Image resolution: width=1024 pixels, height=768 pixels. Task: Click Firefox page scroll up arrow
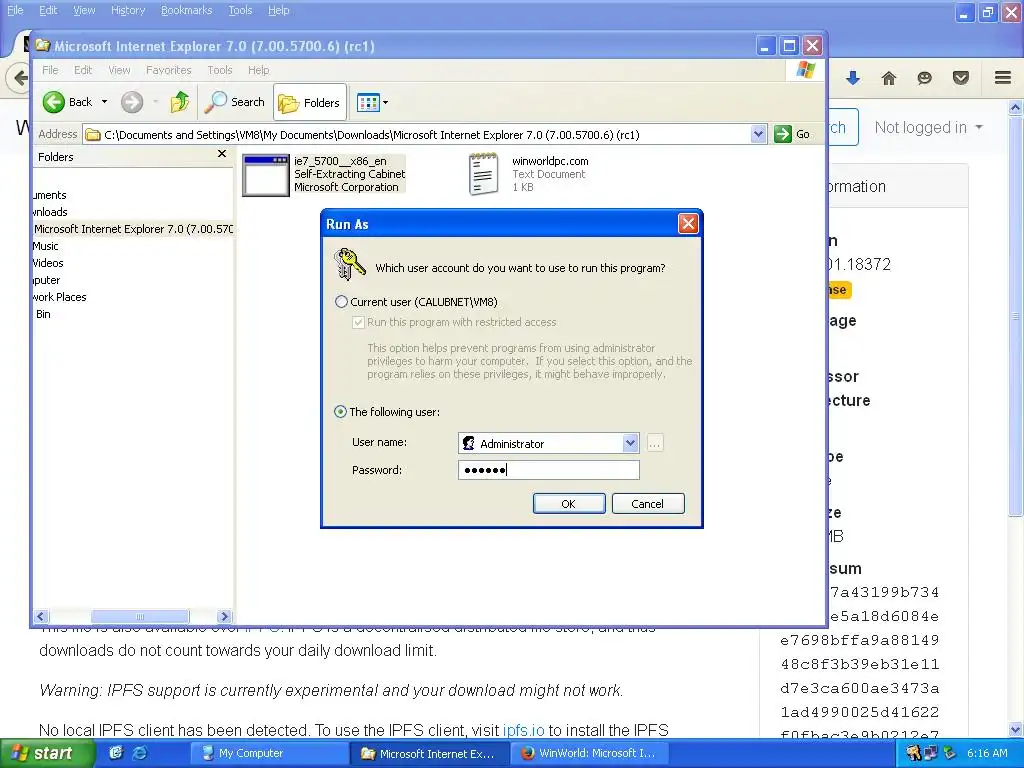click(x=1016, y=107)
